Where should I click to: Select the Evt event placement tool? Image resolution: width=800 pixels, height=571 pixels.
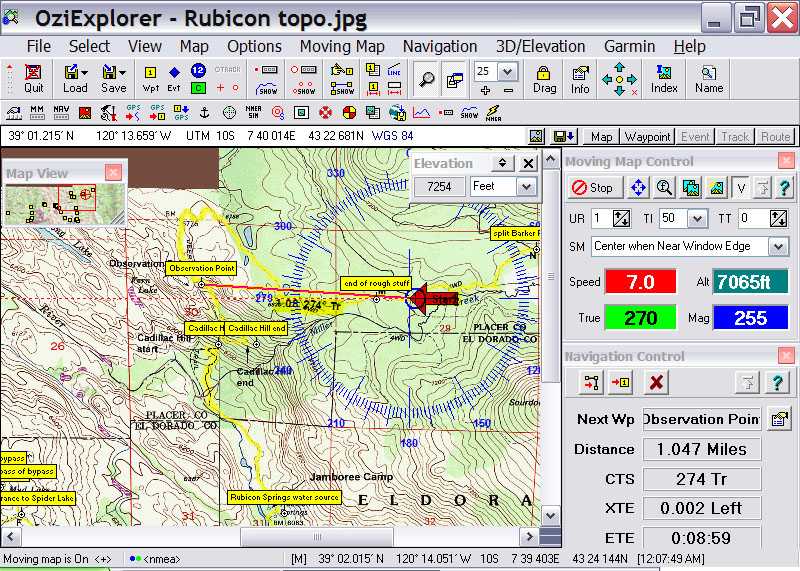point(174,78)
